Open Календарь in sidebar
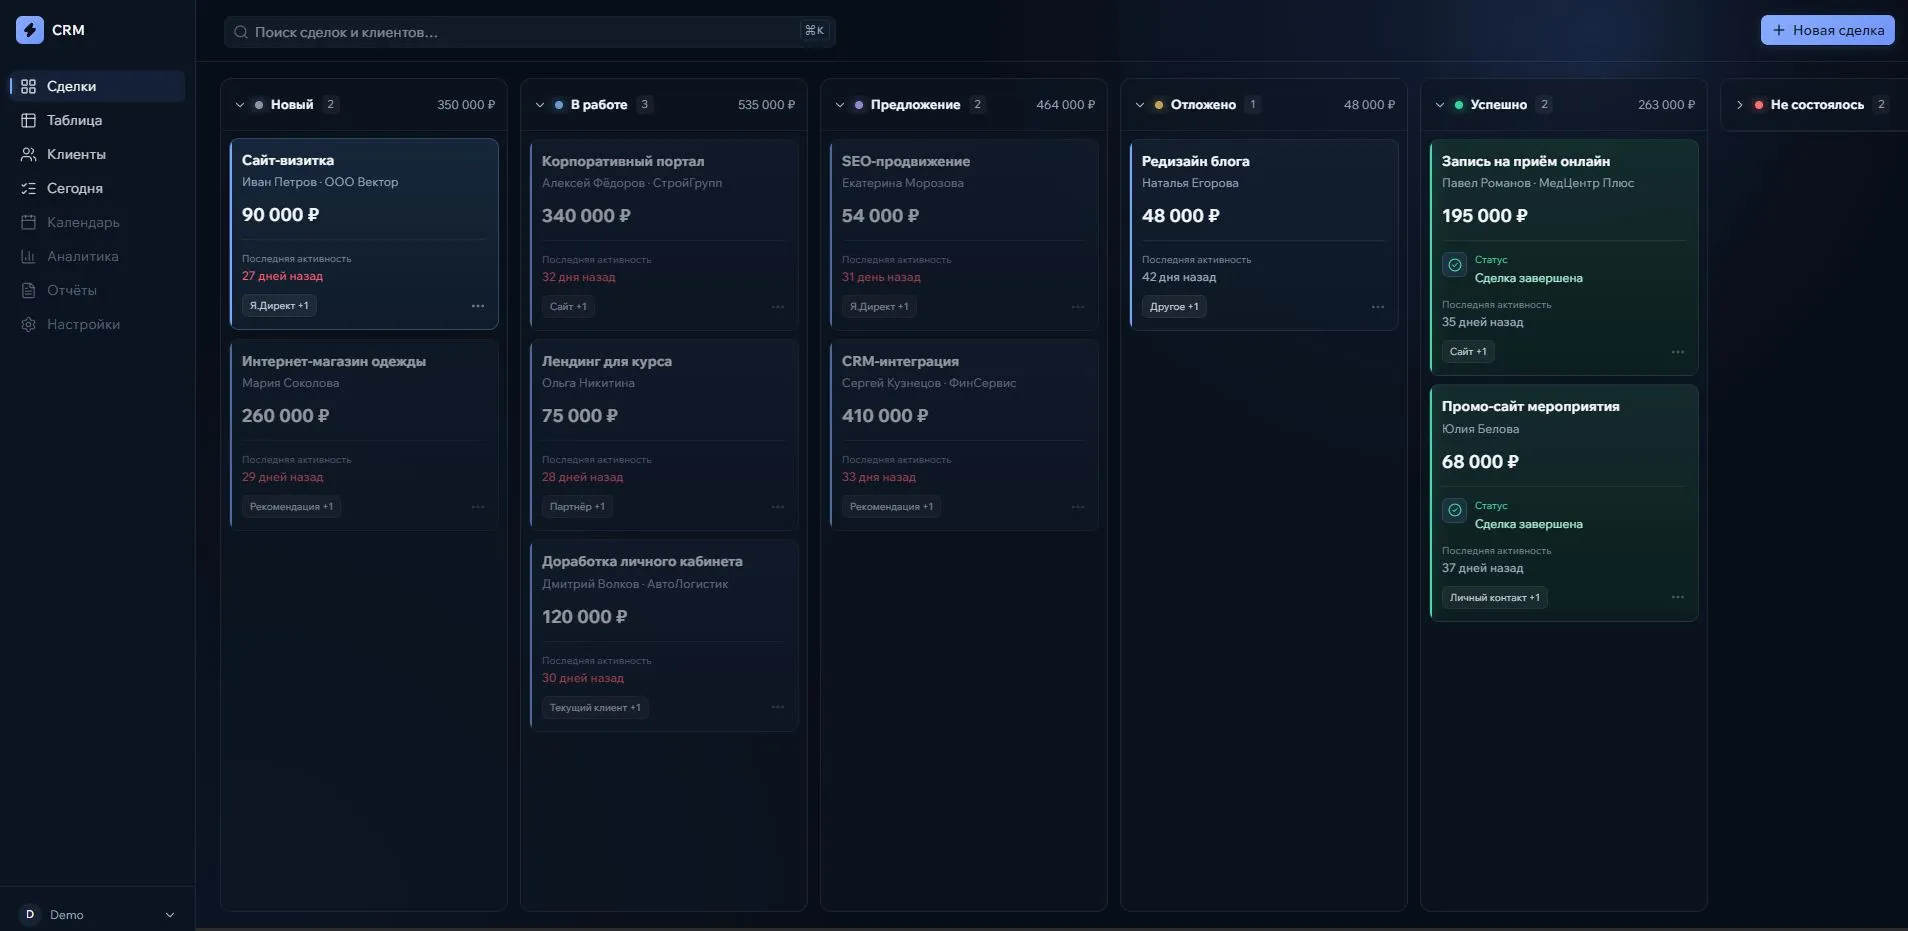The width and height of the screenshot is (1908, 931). (97, 222)
